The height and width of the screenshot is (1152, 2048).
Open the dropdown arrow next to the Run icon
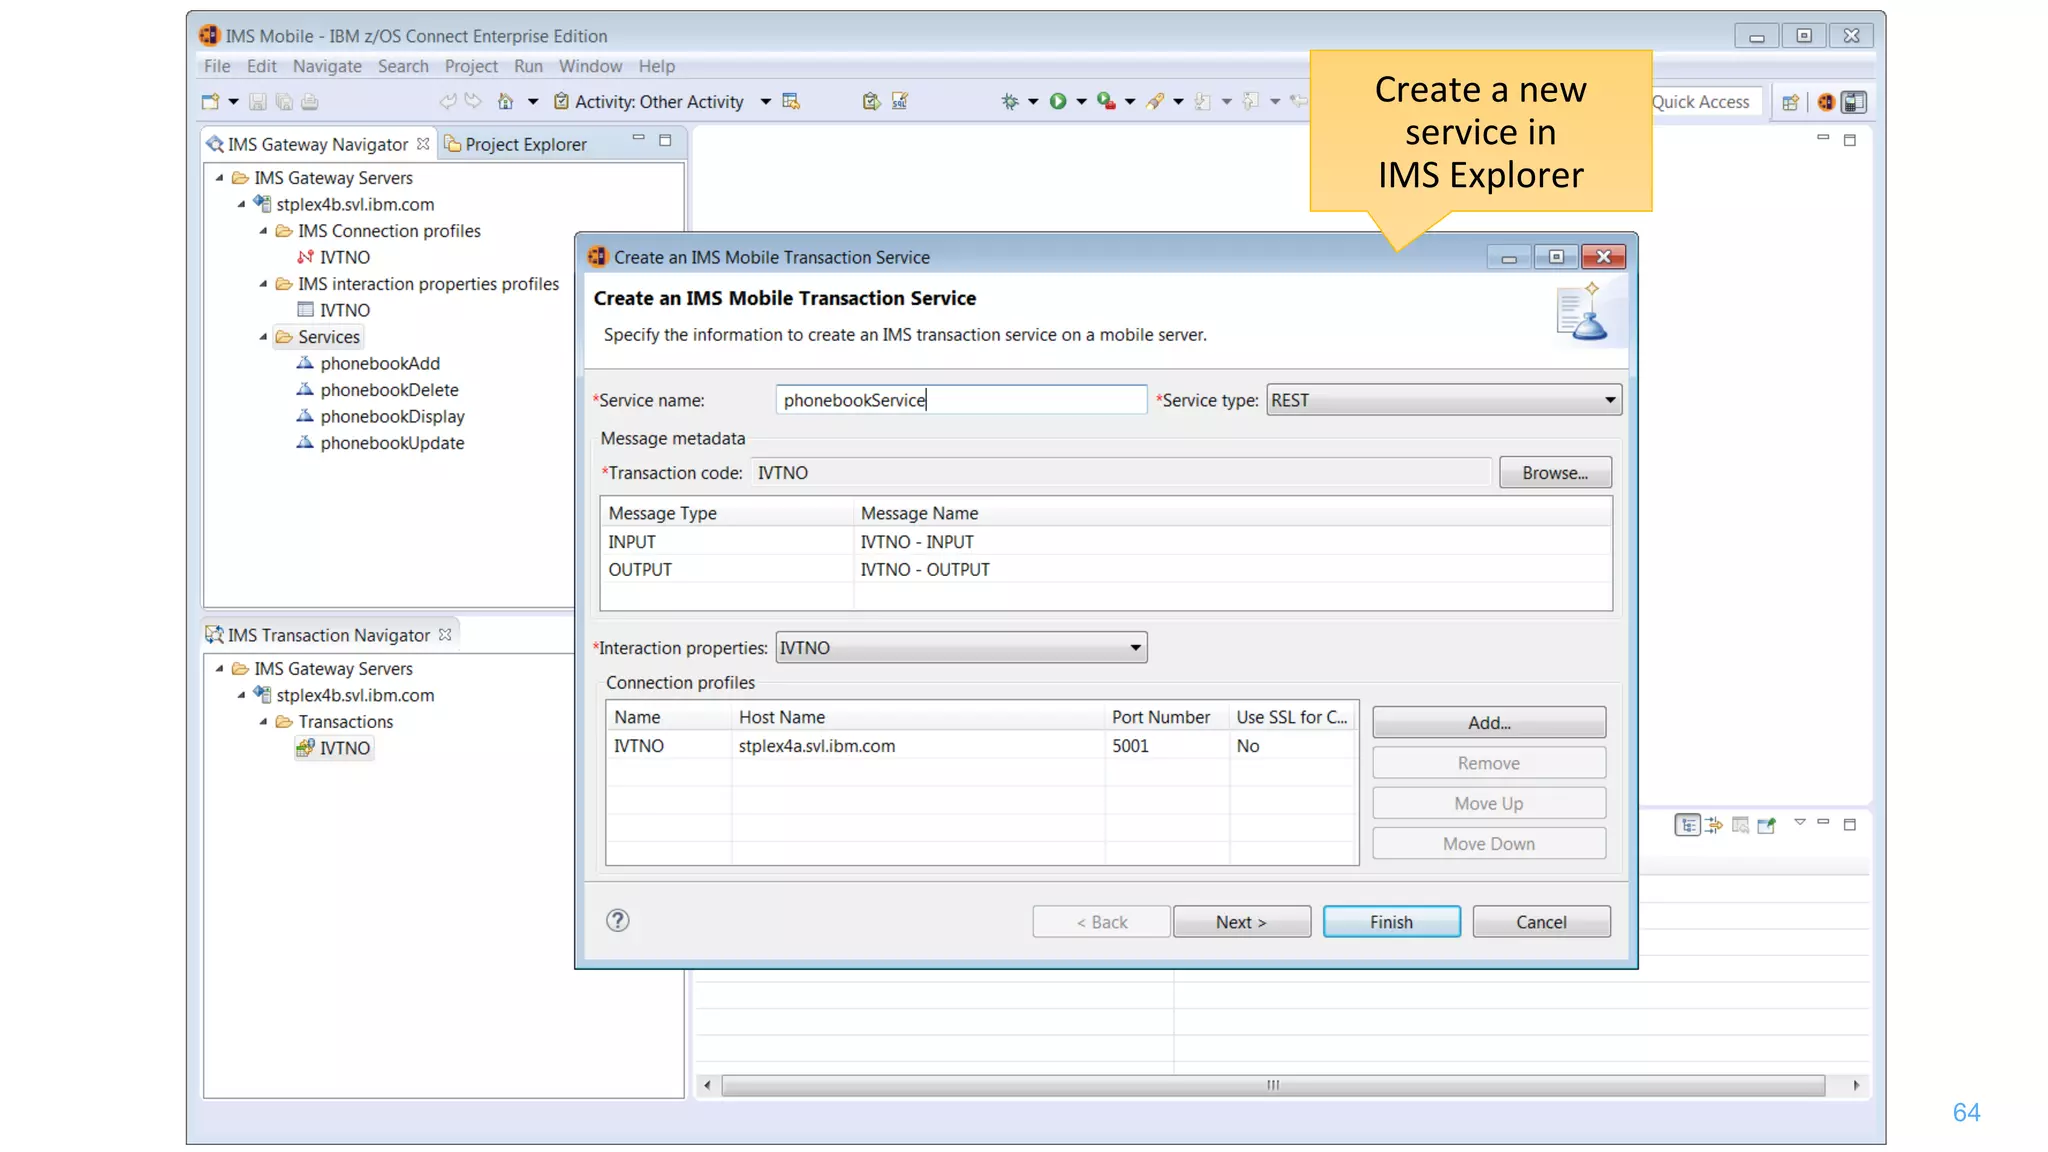tap(1082, 102)
